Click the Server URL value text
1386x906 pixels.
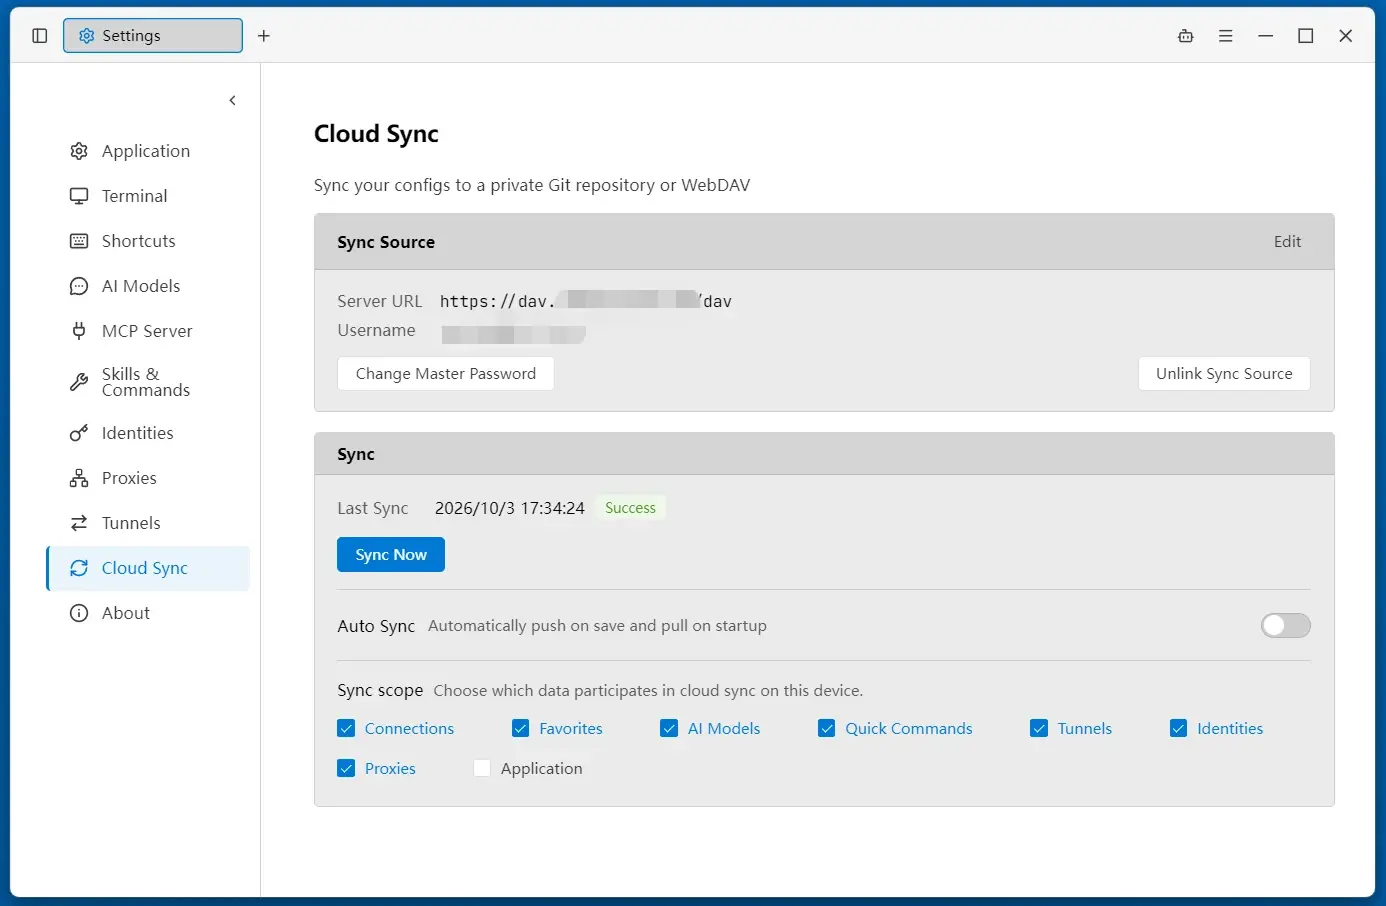click(x=586, y=301)
